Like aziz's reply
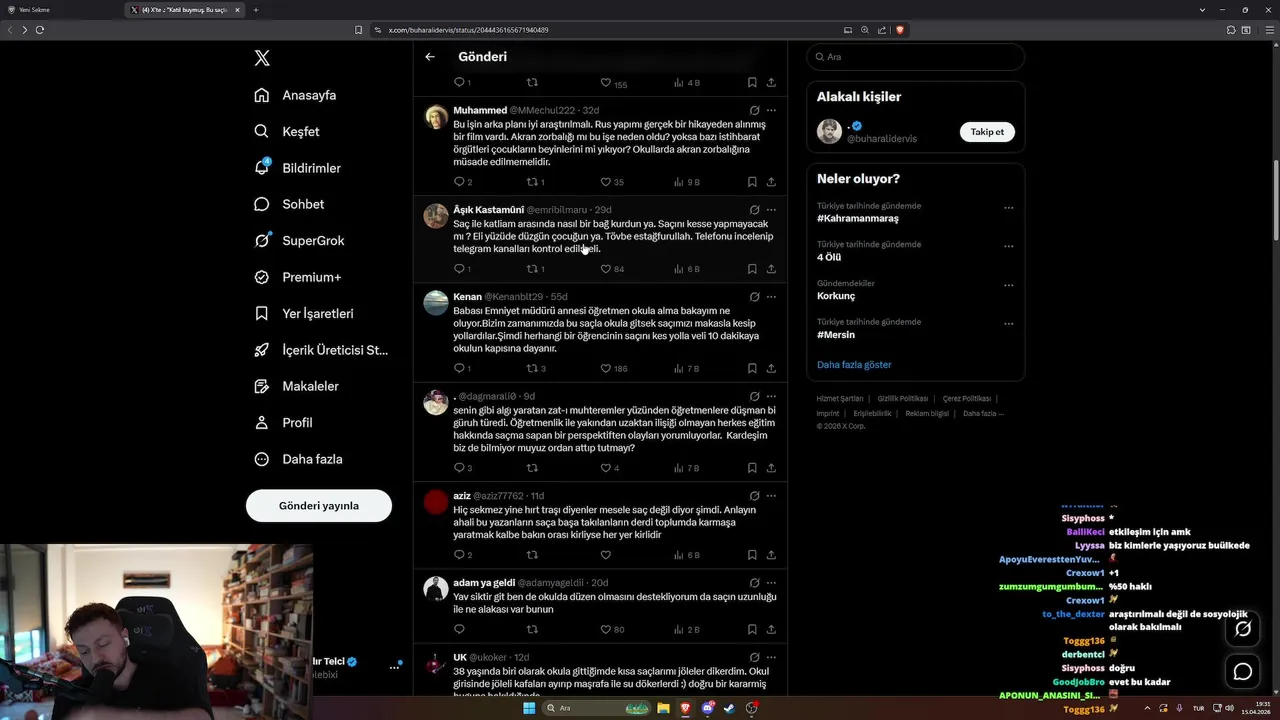Screen dimensions: 1280x720 (x=606, y=555)
